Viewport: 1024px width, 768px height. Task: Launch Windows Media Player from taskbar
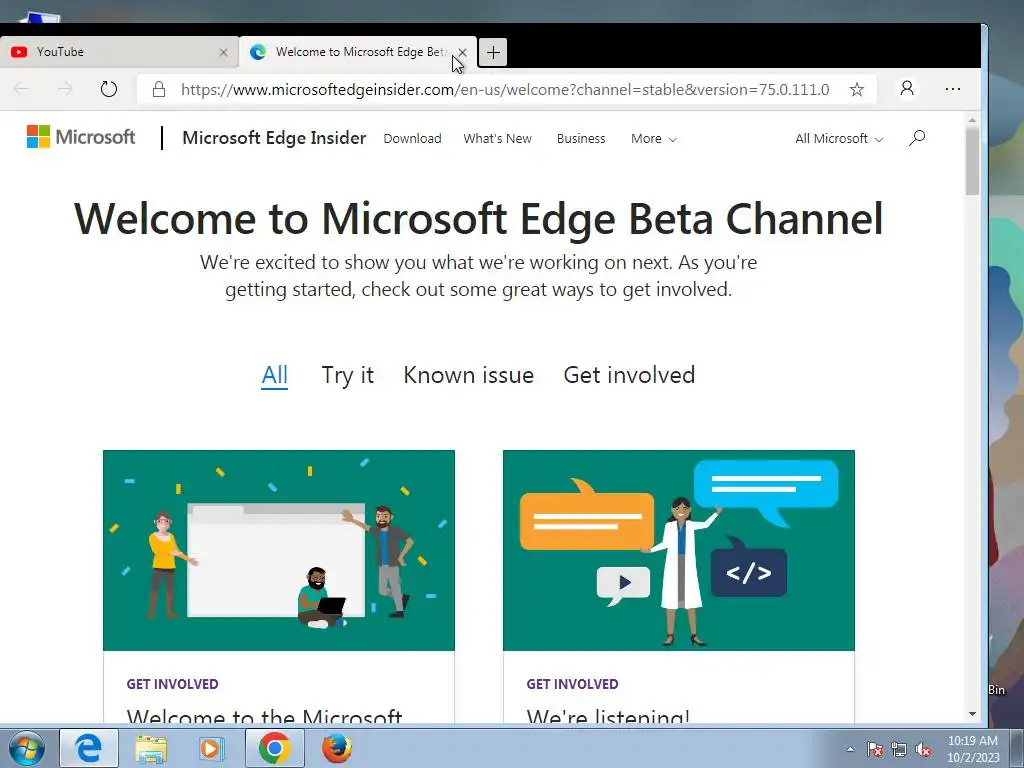211,748
